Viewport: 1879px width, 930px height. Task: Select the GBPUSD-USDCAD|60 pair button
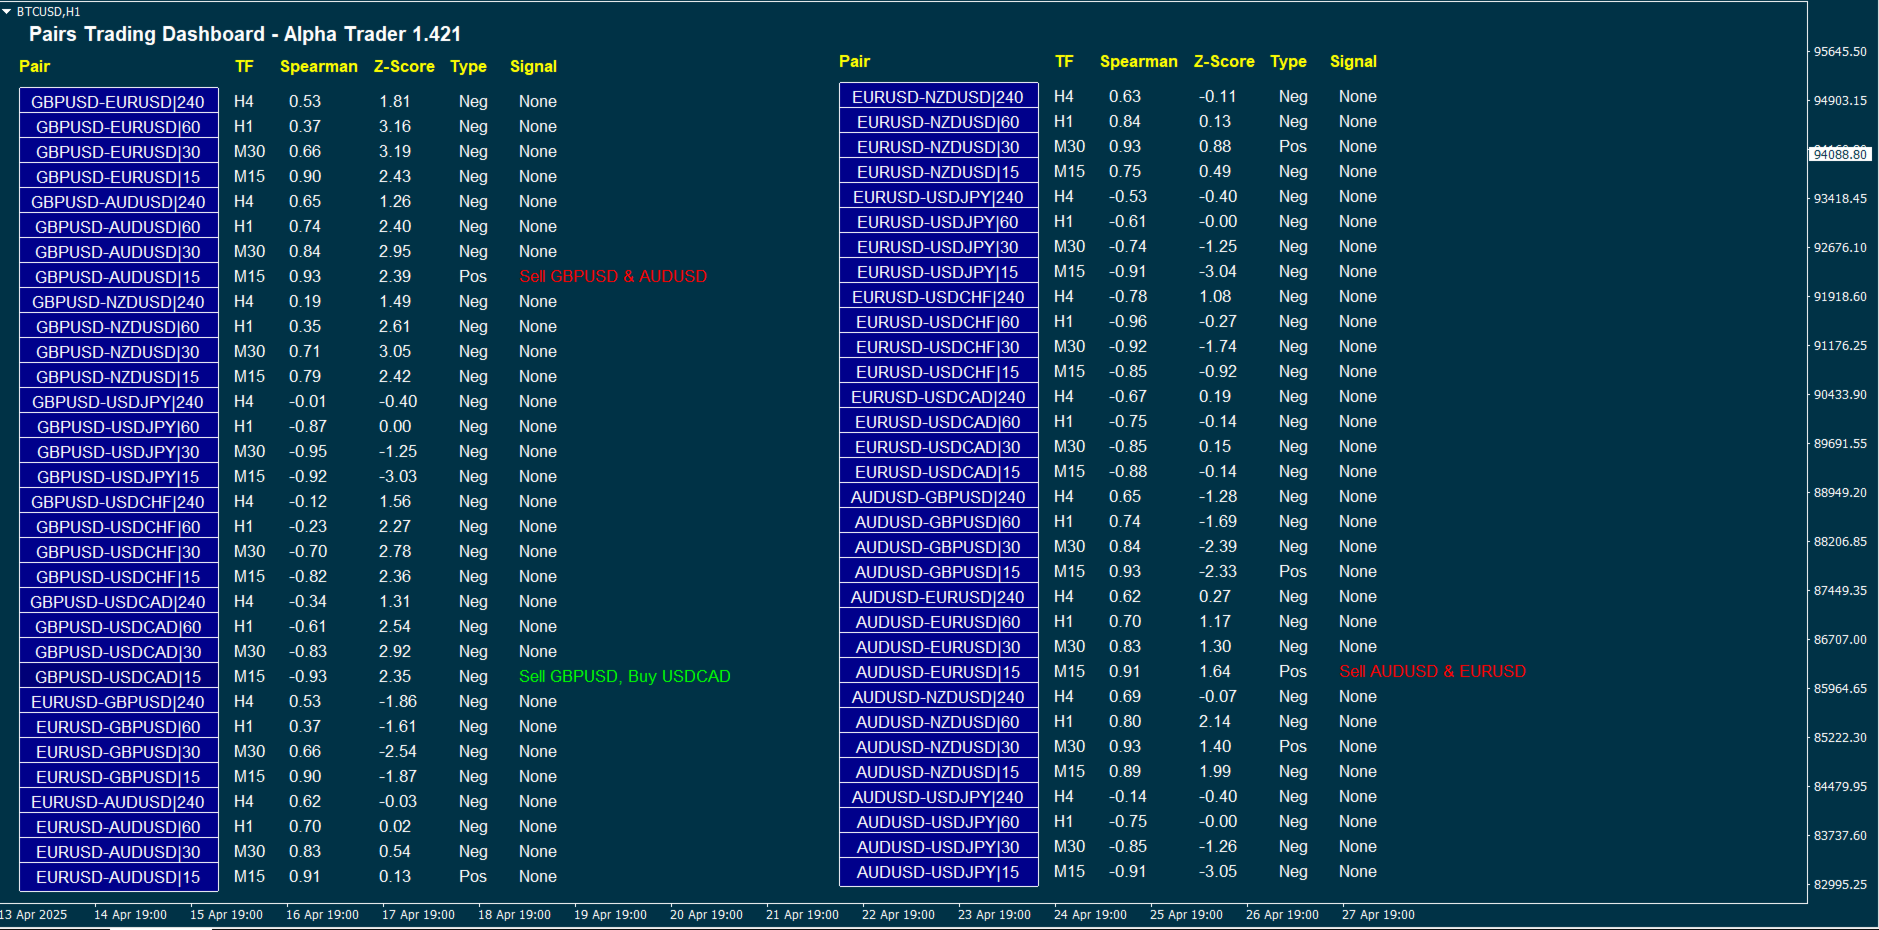119,627
